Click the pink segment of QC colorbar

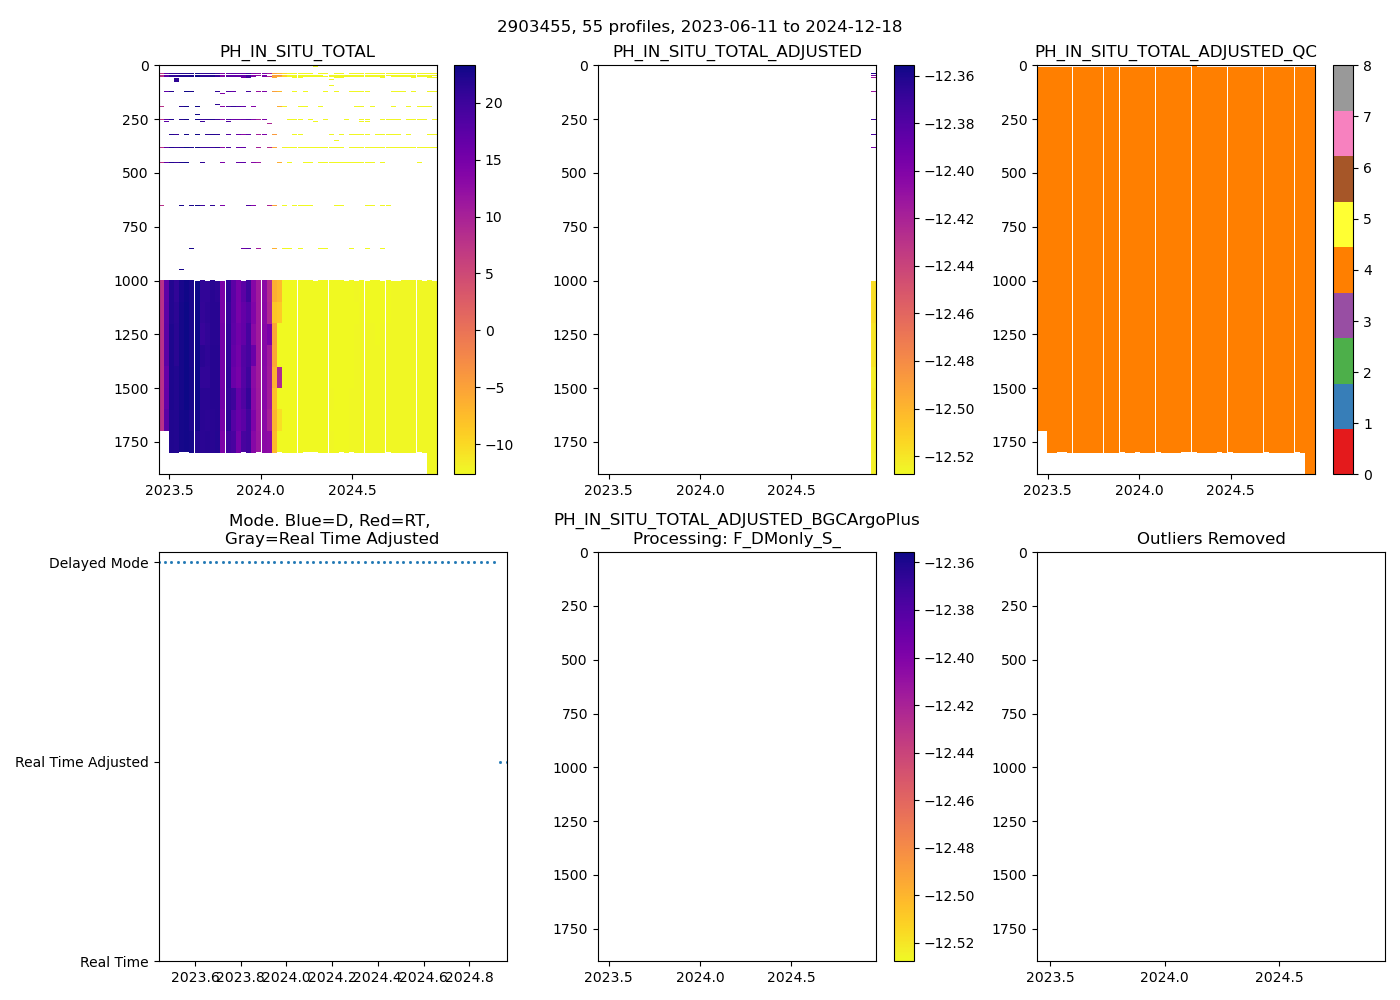[1342, 134]
